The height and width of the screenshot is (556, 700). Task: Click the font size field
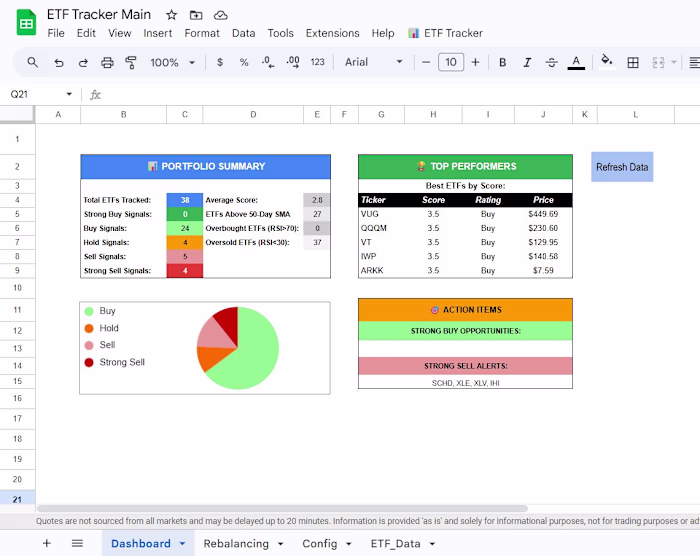pos(451,62)
